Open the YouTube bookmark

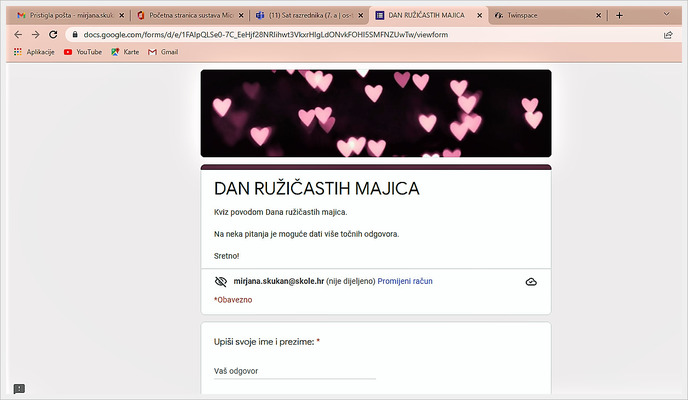[x=83, y=52]
